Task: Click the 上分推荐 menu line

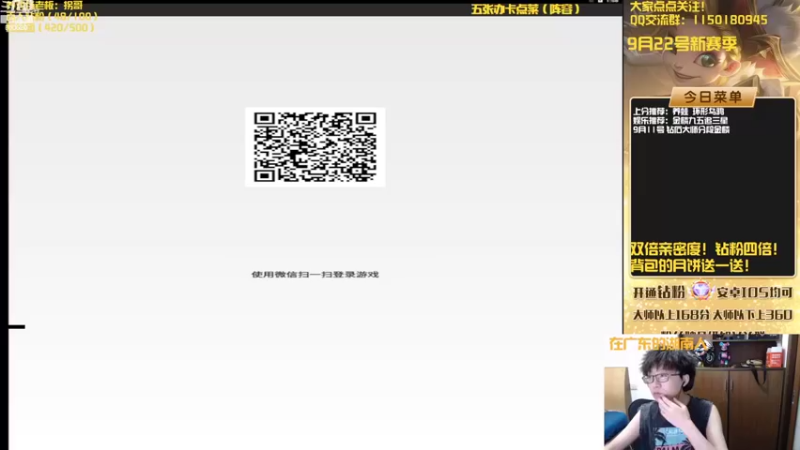Action: [x=679, y=111]
